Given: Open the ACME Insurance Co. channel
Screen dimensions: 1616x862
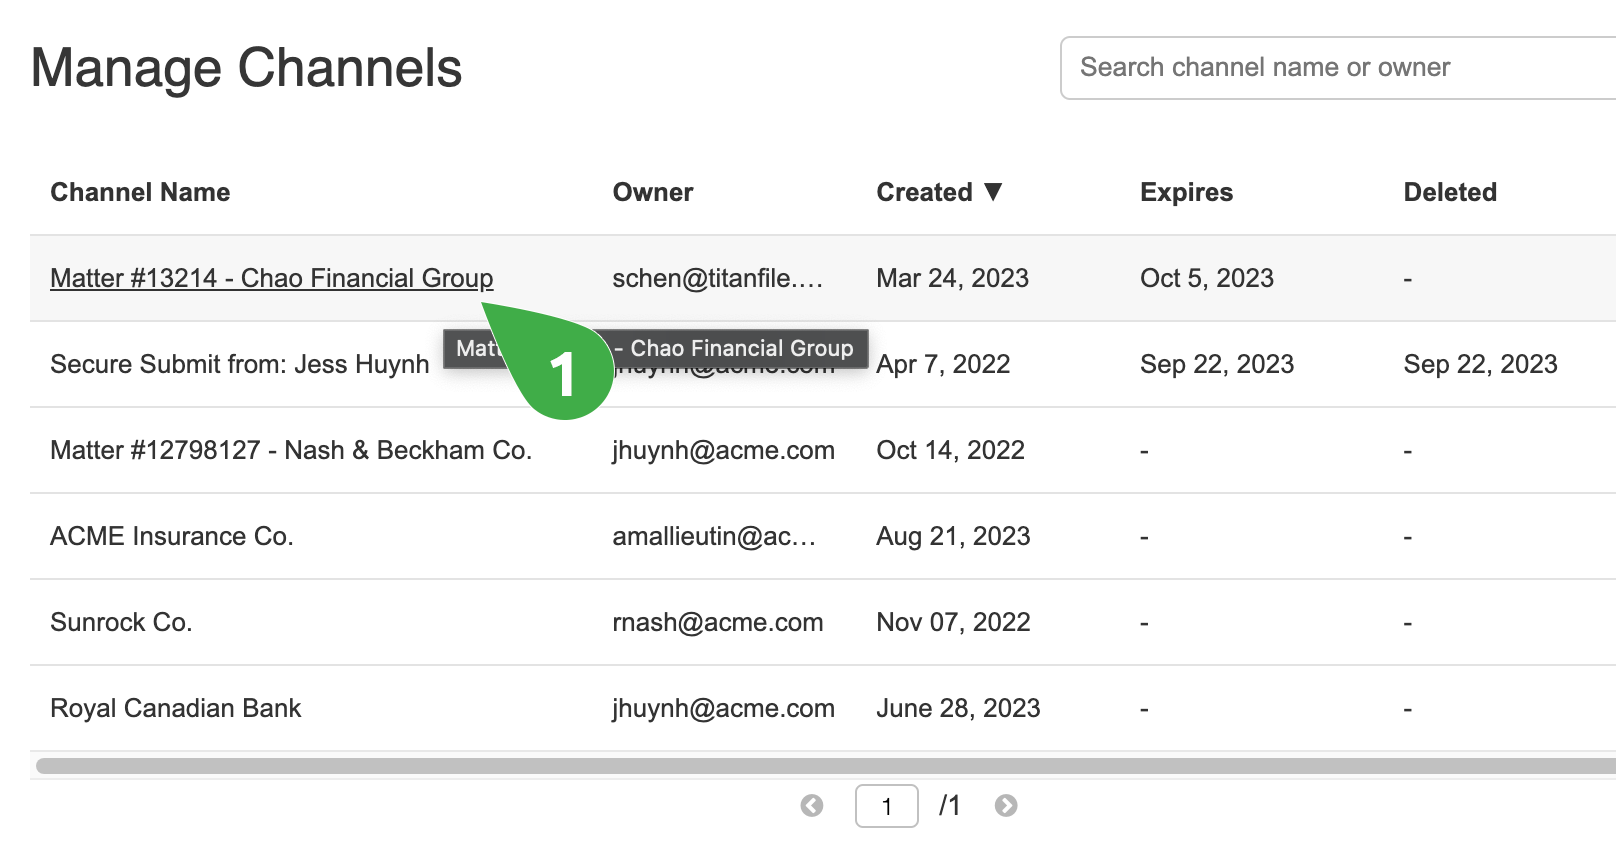Looking at the screenshot, I should (x=172, y=536).
